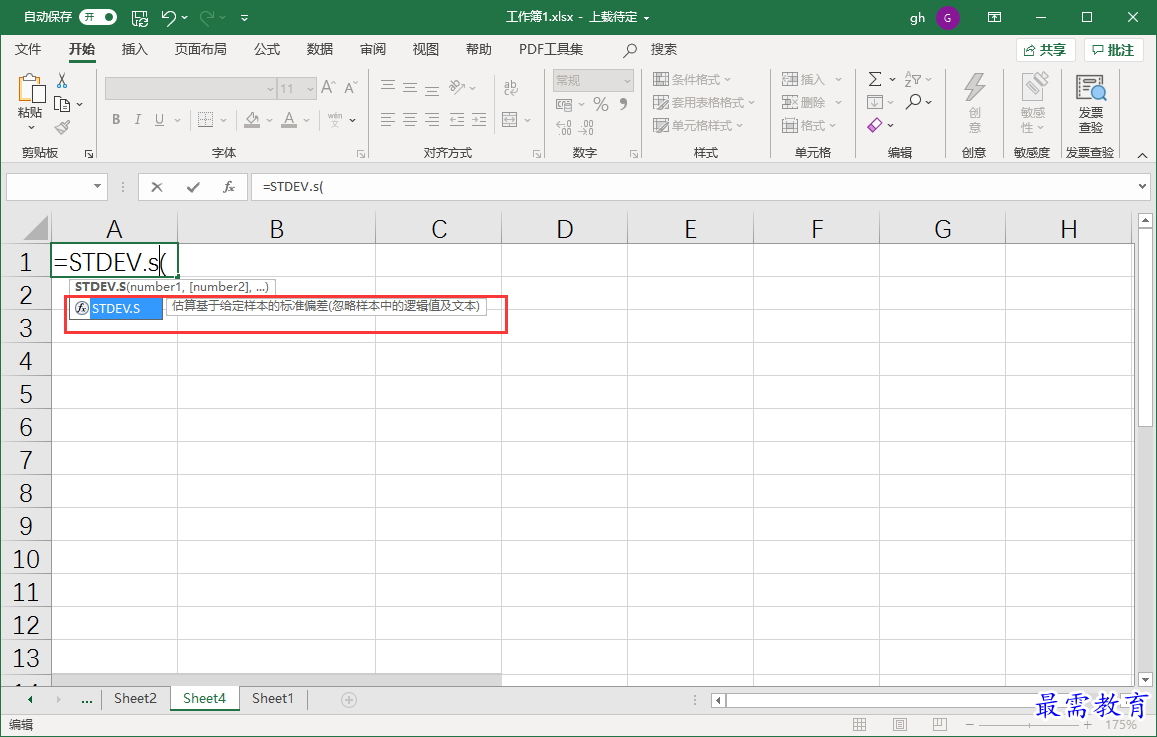
Task: Click the add new sheet plus icon
Action: click(x=349, y=699)
